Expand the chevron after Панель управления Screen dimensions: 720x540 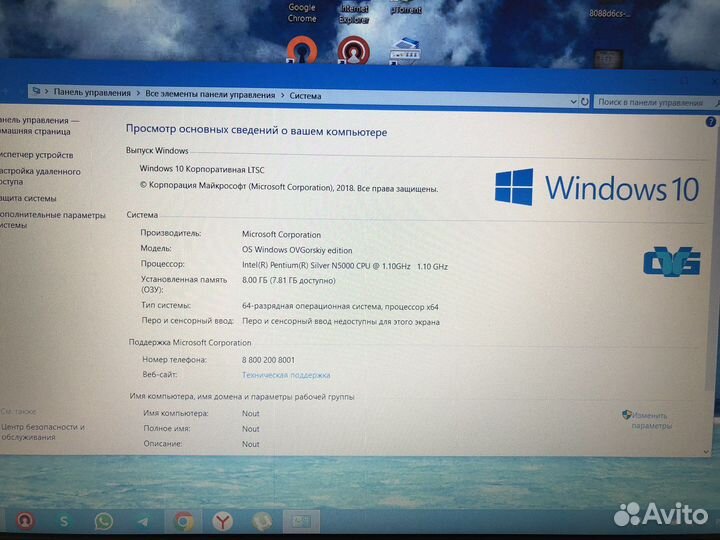coord(138,93)
